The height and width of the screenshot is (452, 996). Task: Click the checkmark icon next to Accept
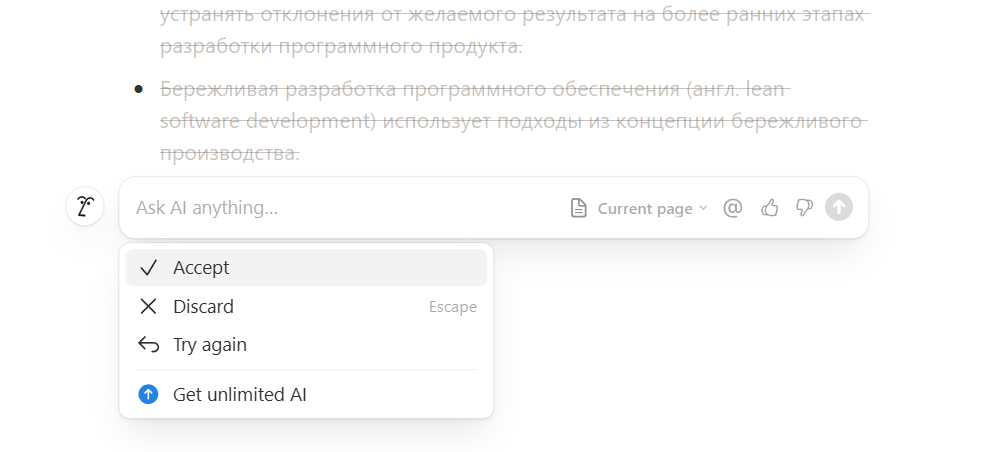pos(149,268)
